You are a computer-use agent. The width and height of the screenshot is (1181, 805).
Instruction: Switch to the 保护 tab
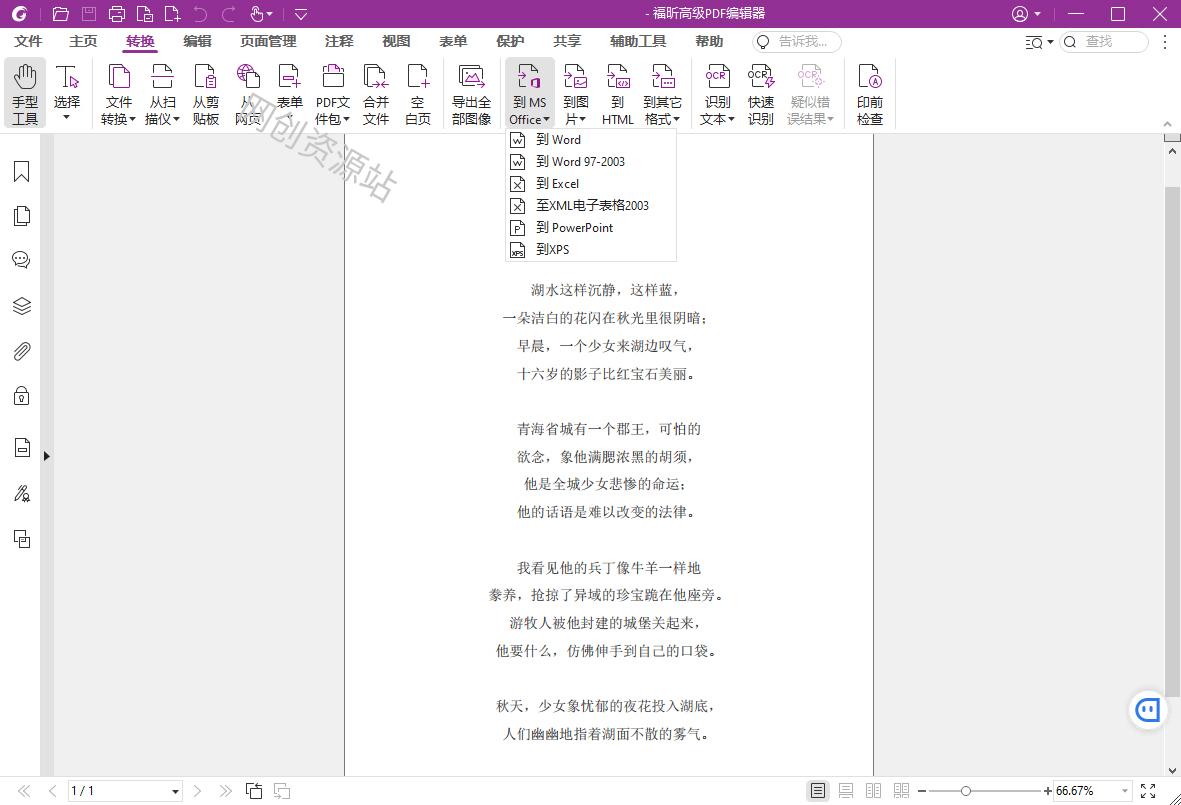(510, 41)
